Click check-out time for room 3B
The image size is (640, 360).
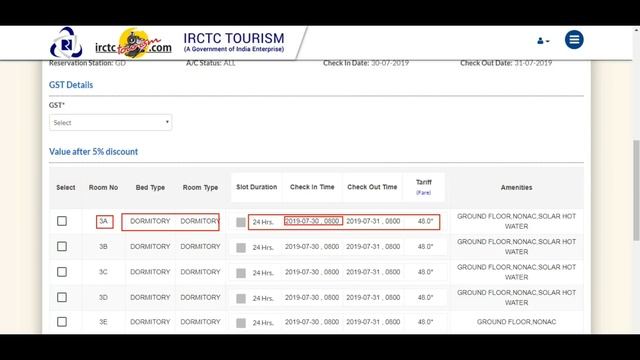(373, 247)
